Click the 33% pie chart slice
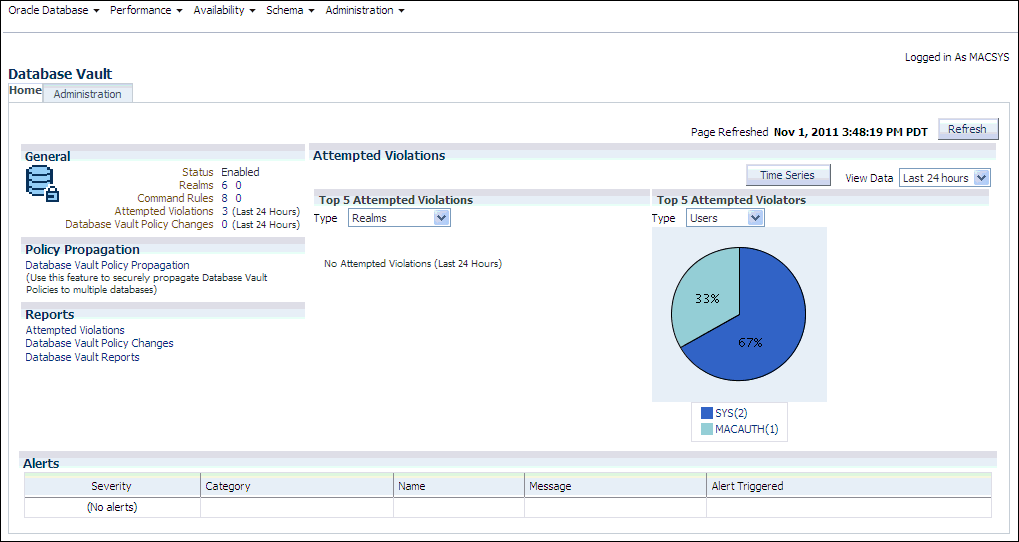Screen dimensions: 1019x542 pos(706,296)
